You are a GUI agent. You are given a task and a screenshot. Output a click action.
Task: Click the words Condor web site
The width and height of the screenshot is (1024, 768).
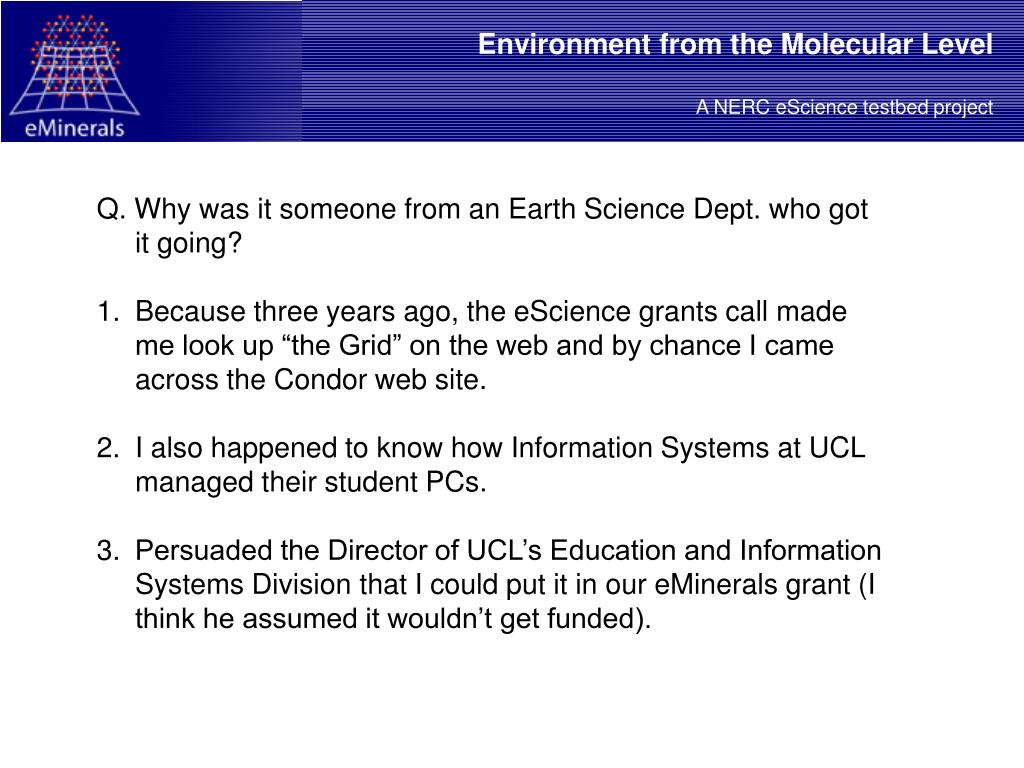coord(379,379)
